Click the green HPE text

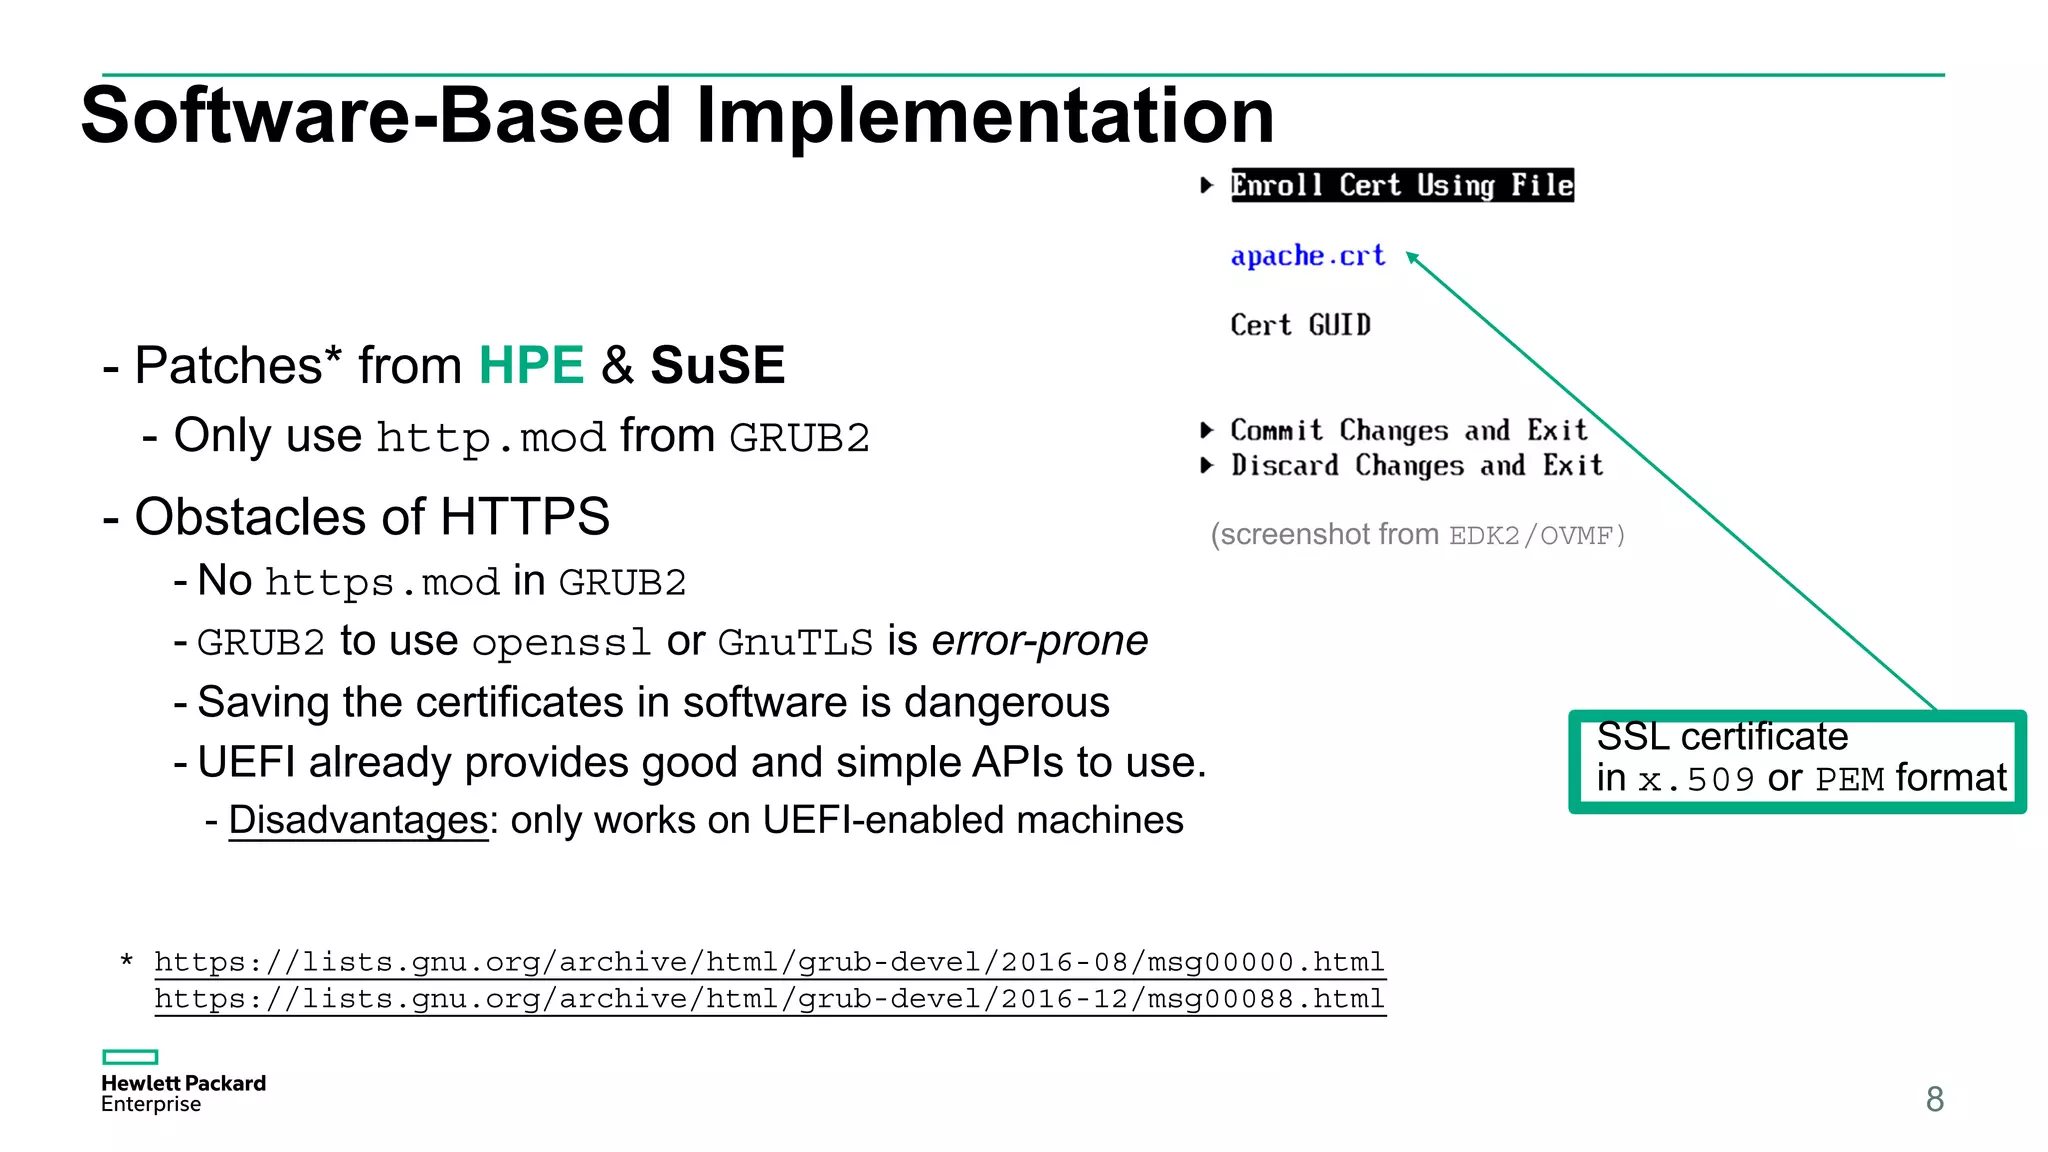531,365
